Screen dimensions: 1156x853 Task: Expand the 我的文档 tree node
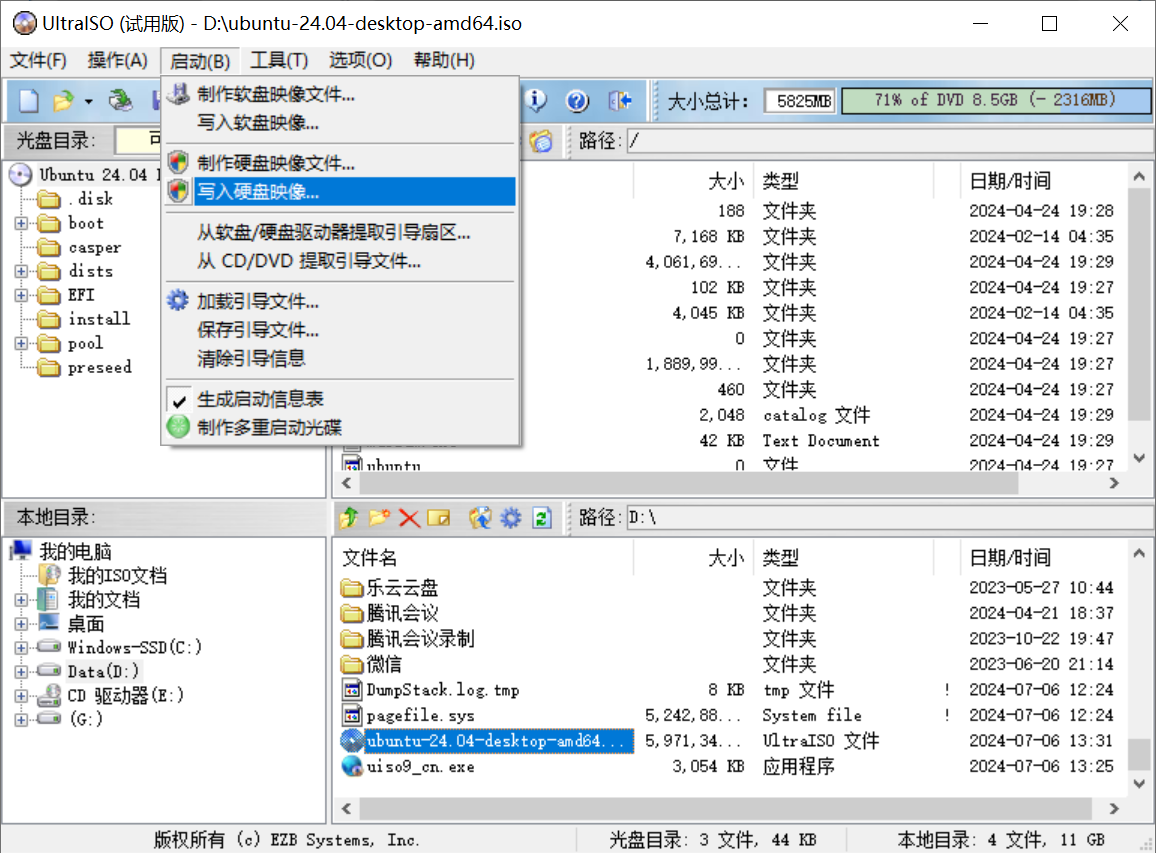[21, 599]
